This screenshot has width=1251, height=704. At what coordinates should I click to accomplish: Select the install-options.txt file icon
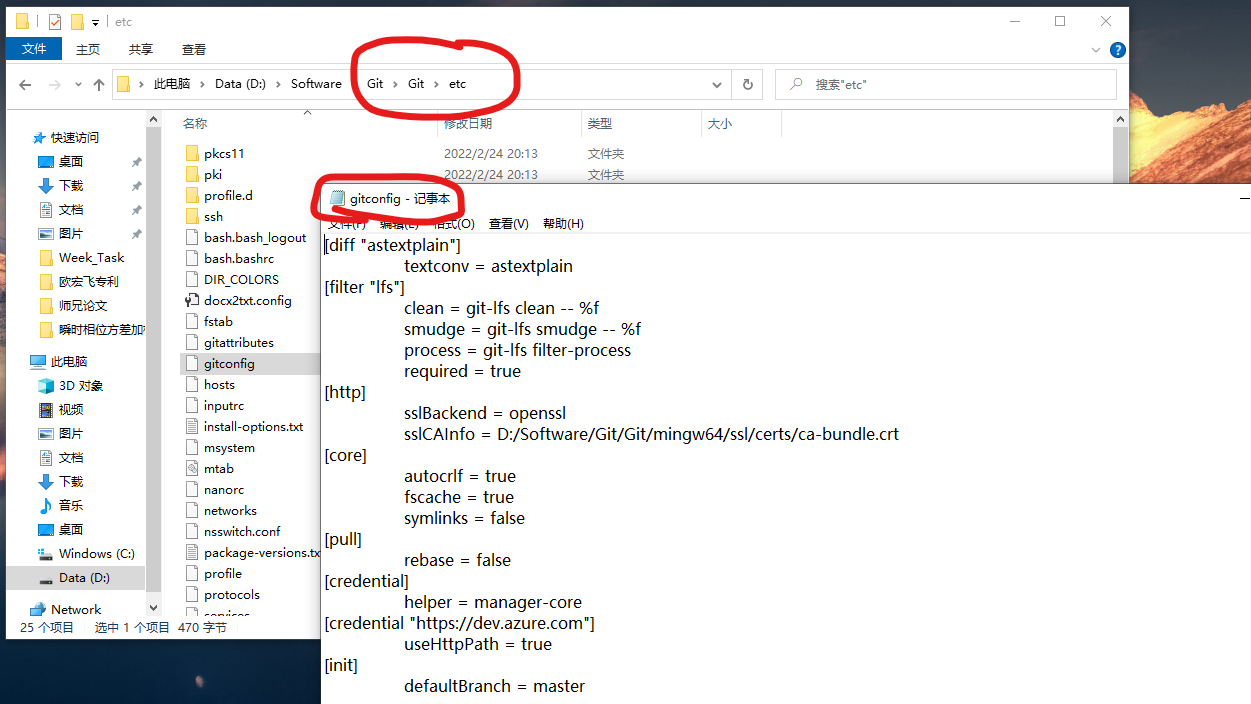pyautogui.click(x=193, y=427)
